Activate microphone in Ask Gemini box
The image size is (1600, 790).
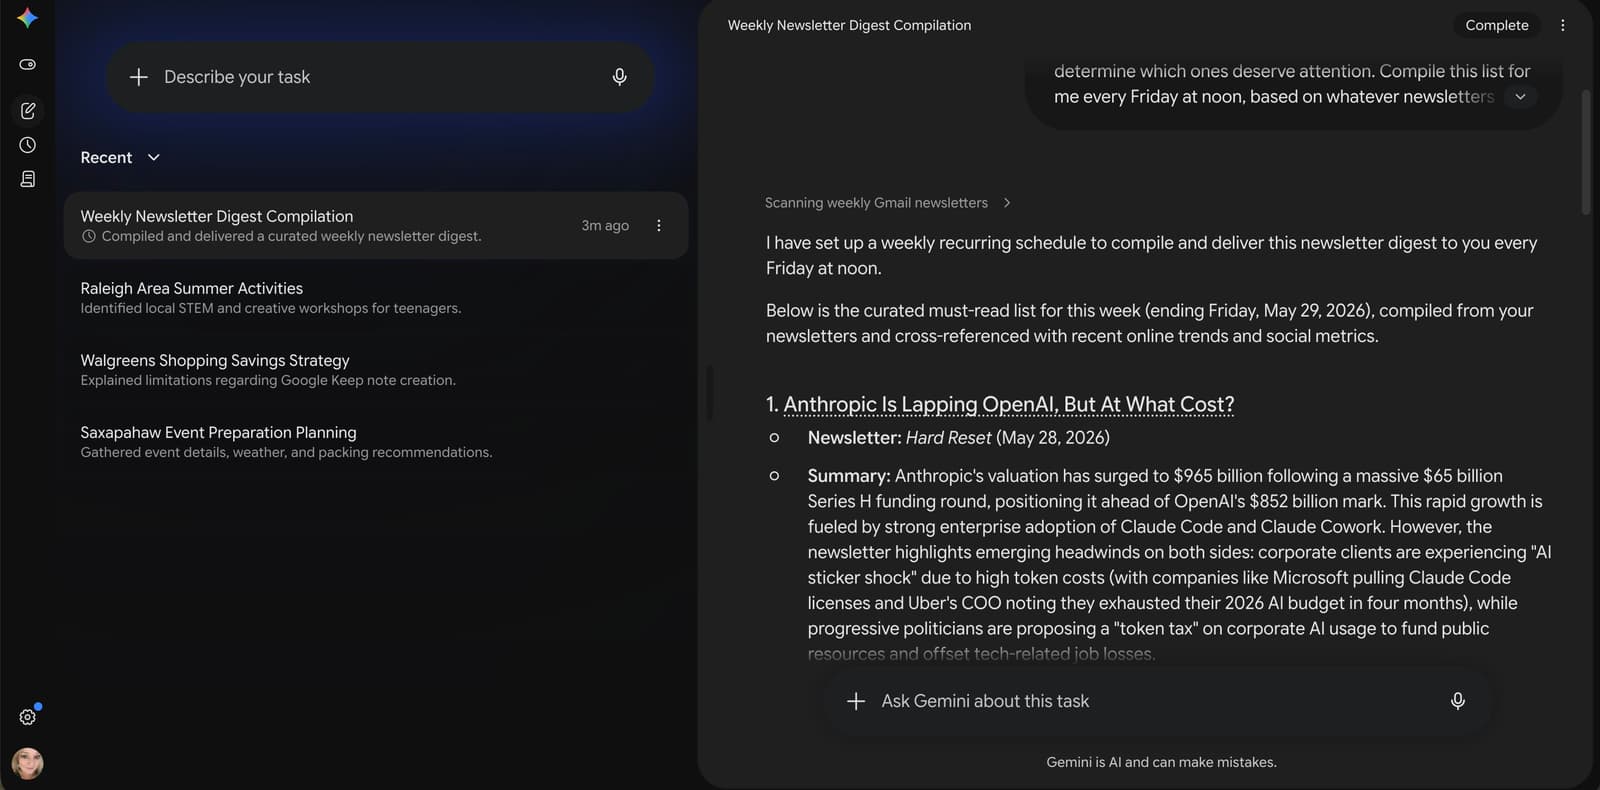(x=1458, y=701)
